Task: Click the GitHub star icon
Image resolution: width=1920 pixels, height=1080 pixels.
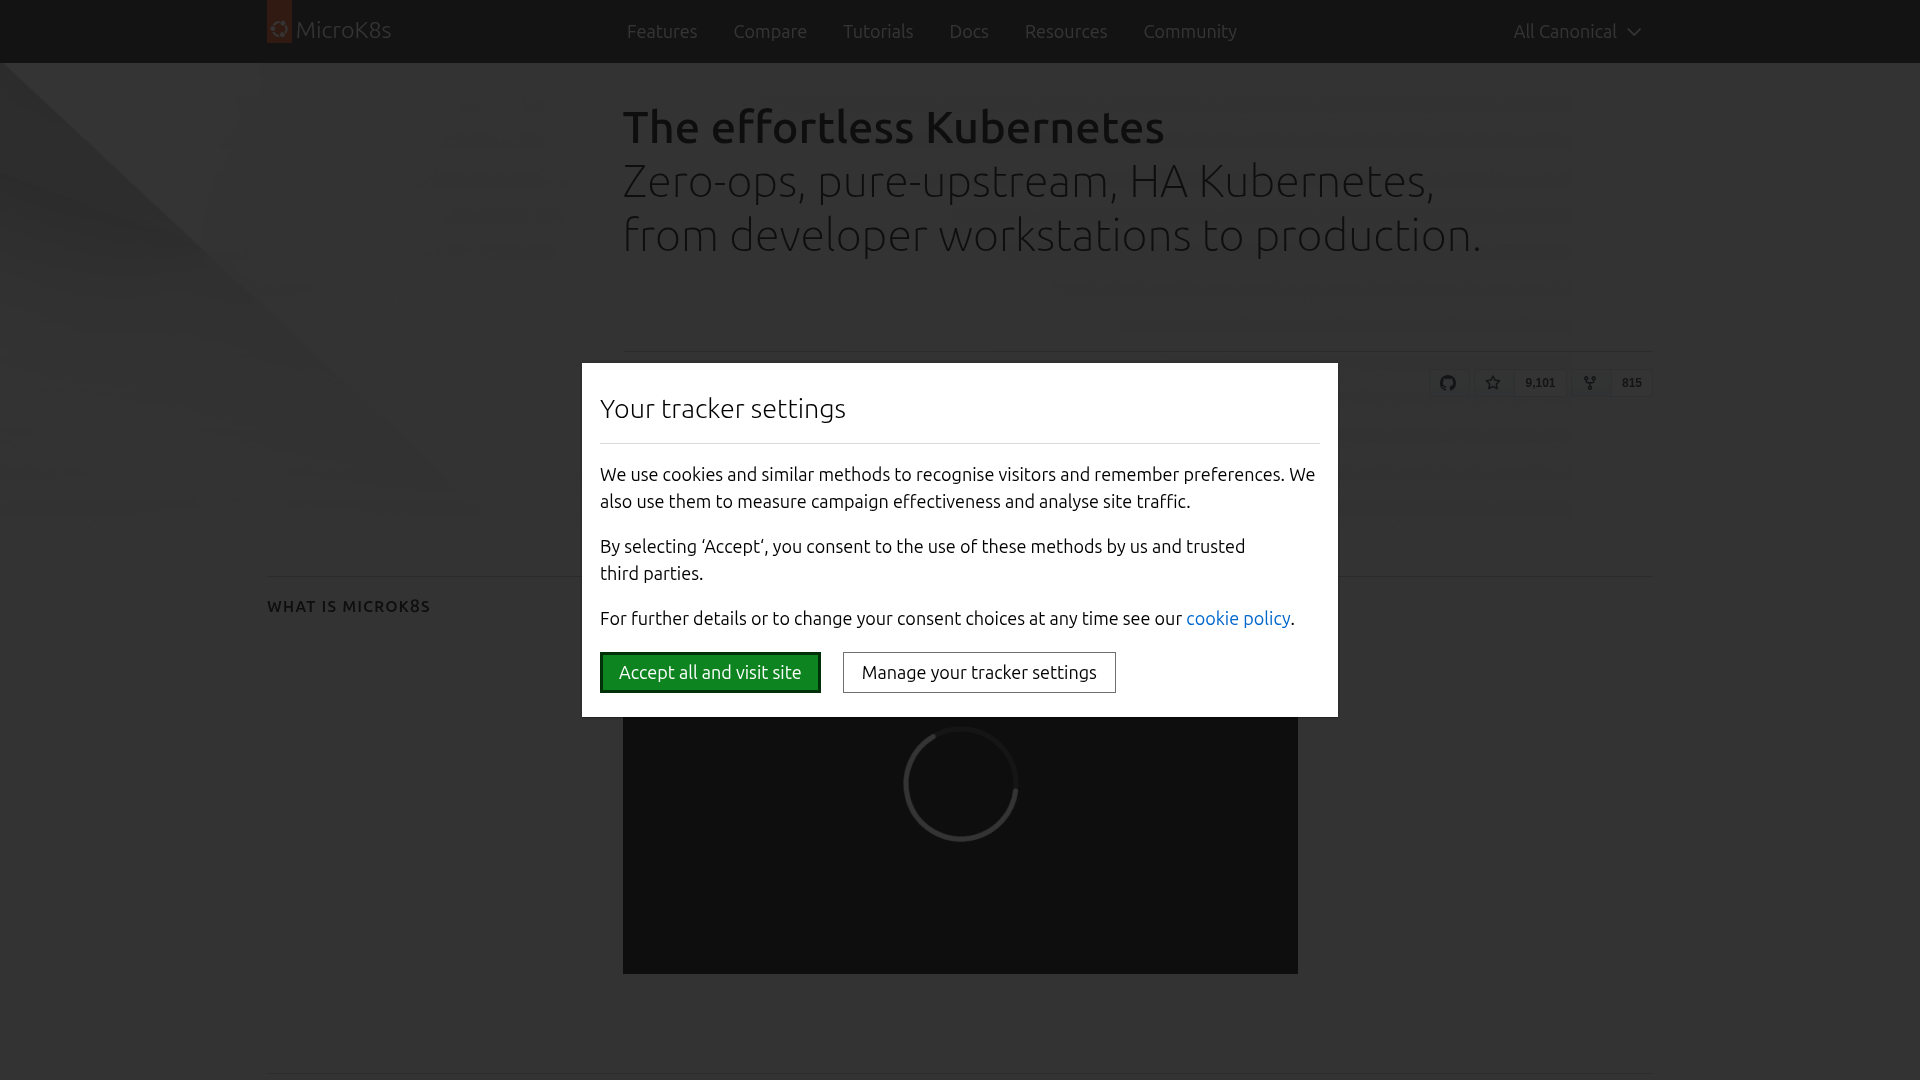Action: point(1493,383)
